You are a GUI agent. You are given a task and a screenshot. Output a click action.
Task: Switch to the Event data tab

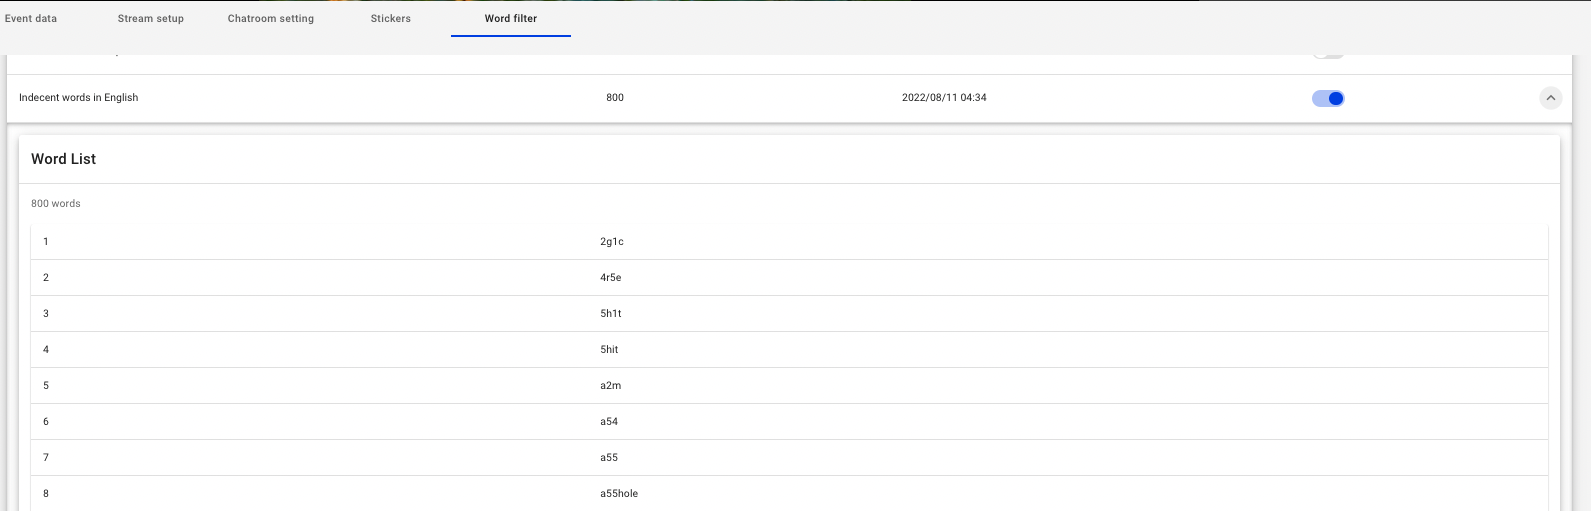point(31,19)
